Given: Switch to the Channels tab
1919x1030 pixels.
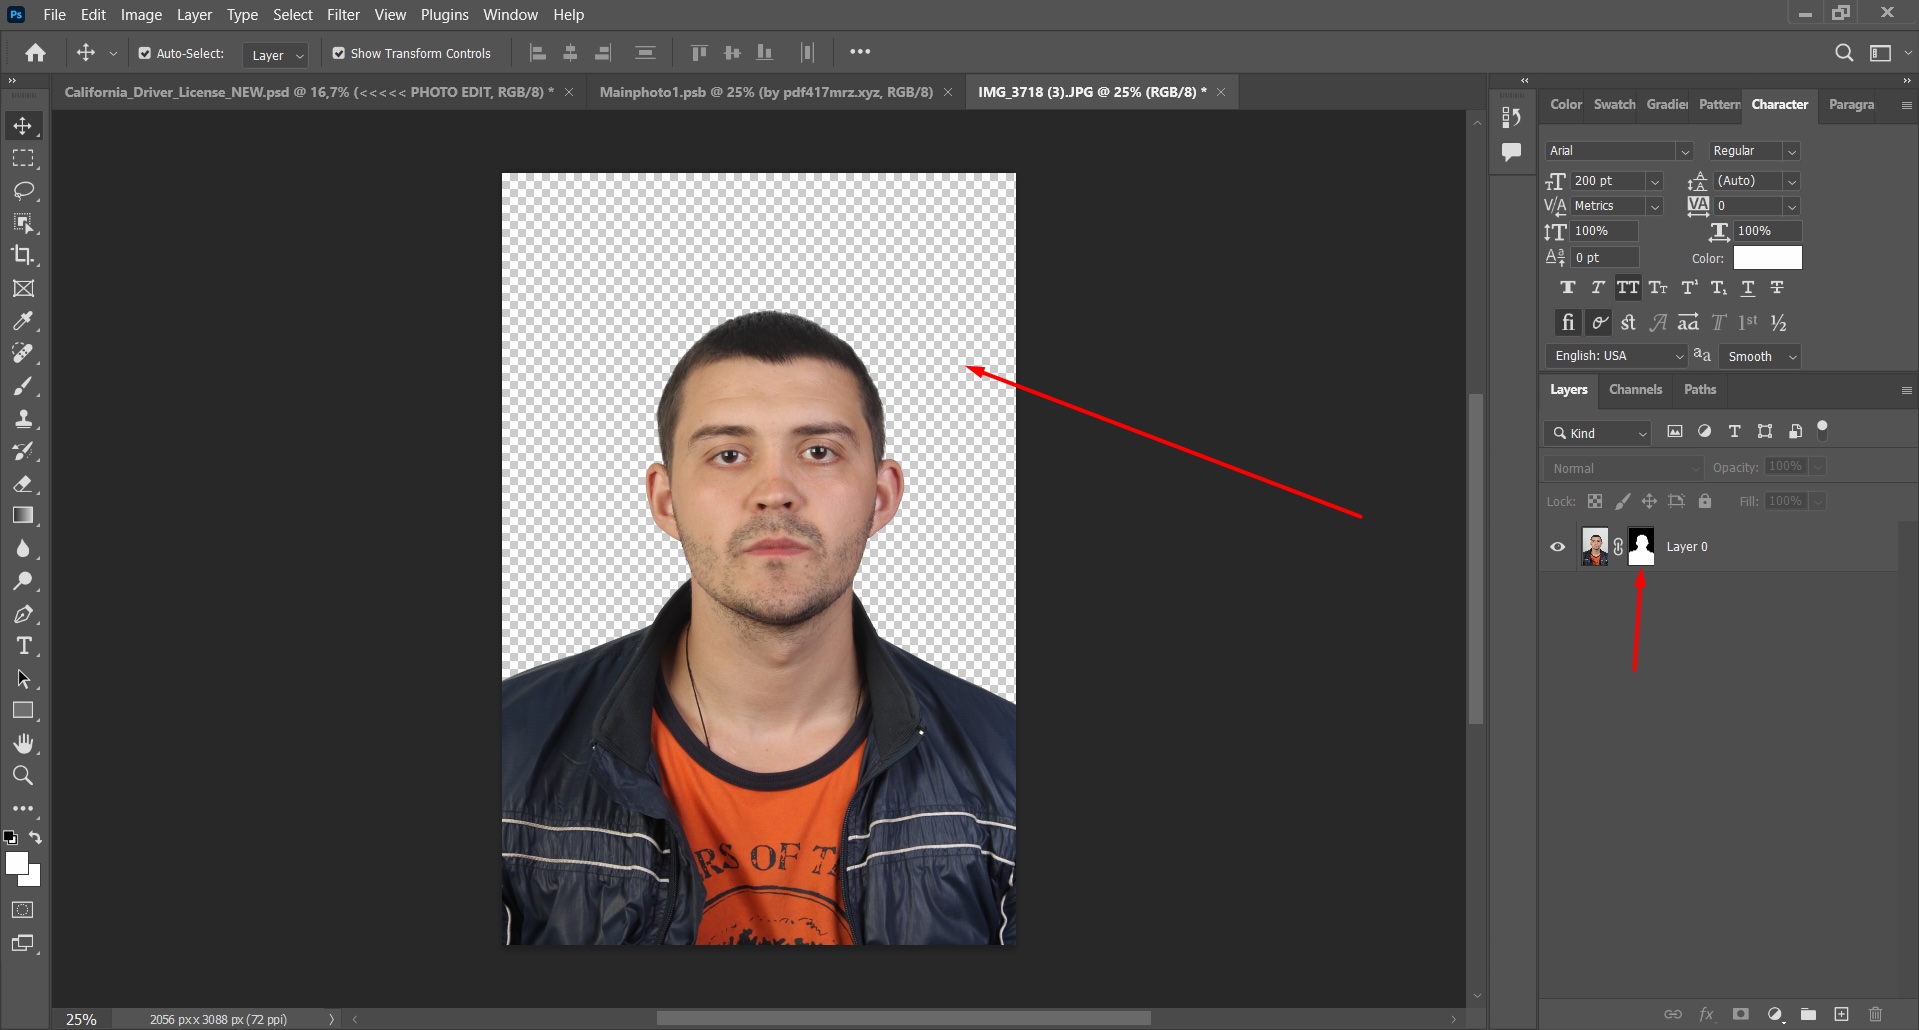Looking at the screenshot, I should tap(1635, 389).
